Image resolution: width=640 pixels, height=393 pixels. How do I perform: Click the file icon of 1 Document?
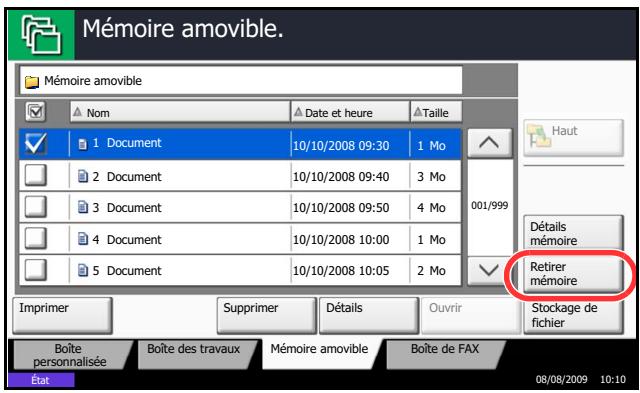click(x=82, y=144)
